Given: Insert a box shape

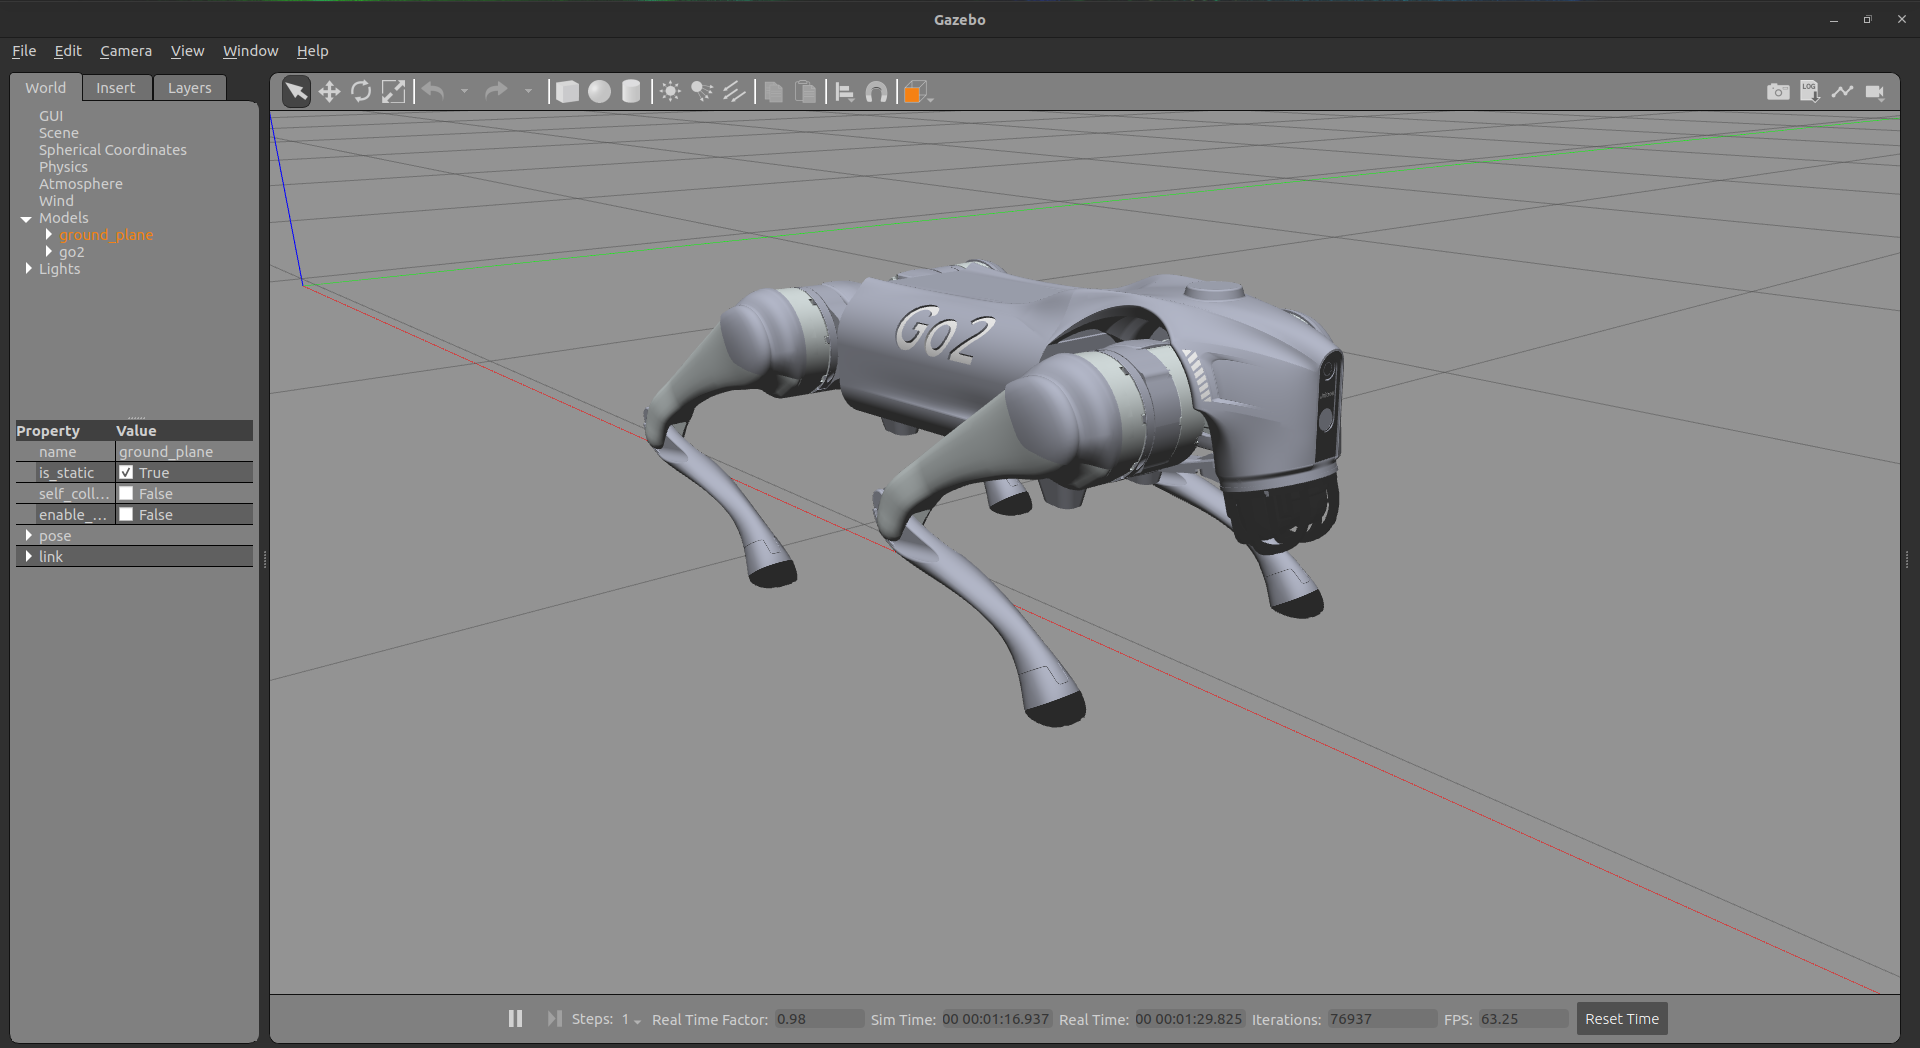Looking at the screenshot, I should coord(567,92).
